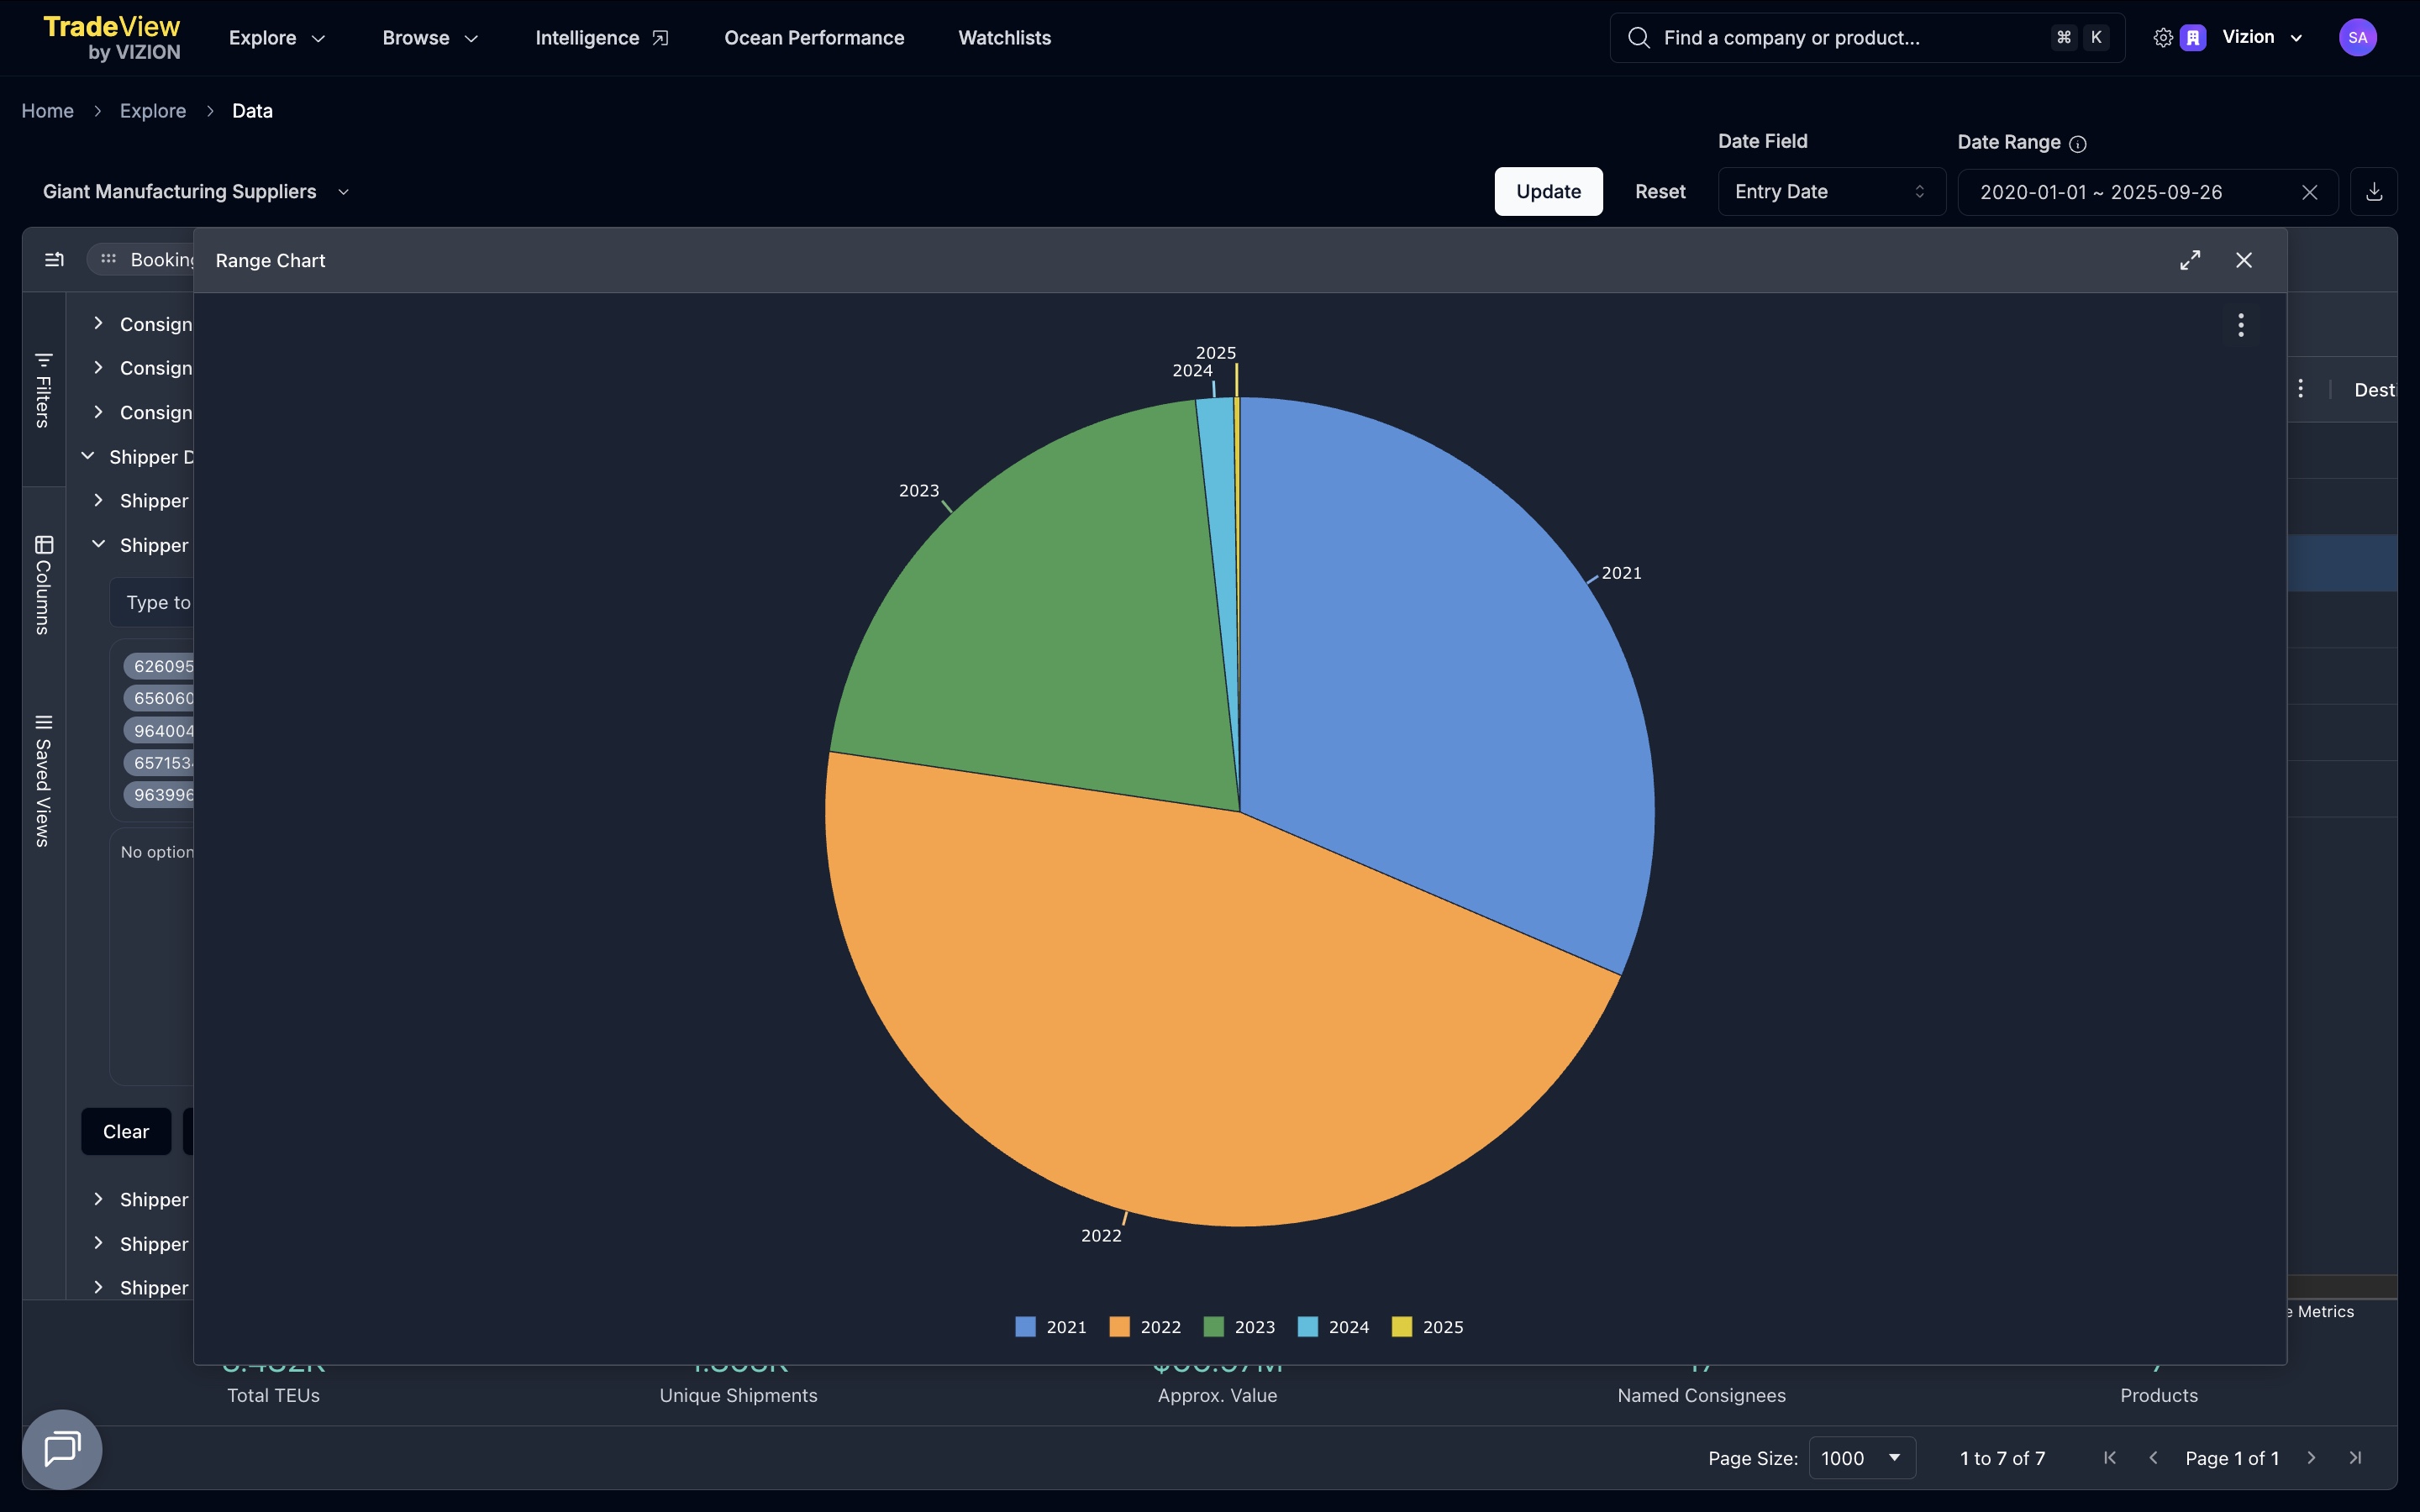Toggle the sidebar panel collapse icon
2420x1512 pixels.
[54, 260]
